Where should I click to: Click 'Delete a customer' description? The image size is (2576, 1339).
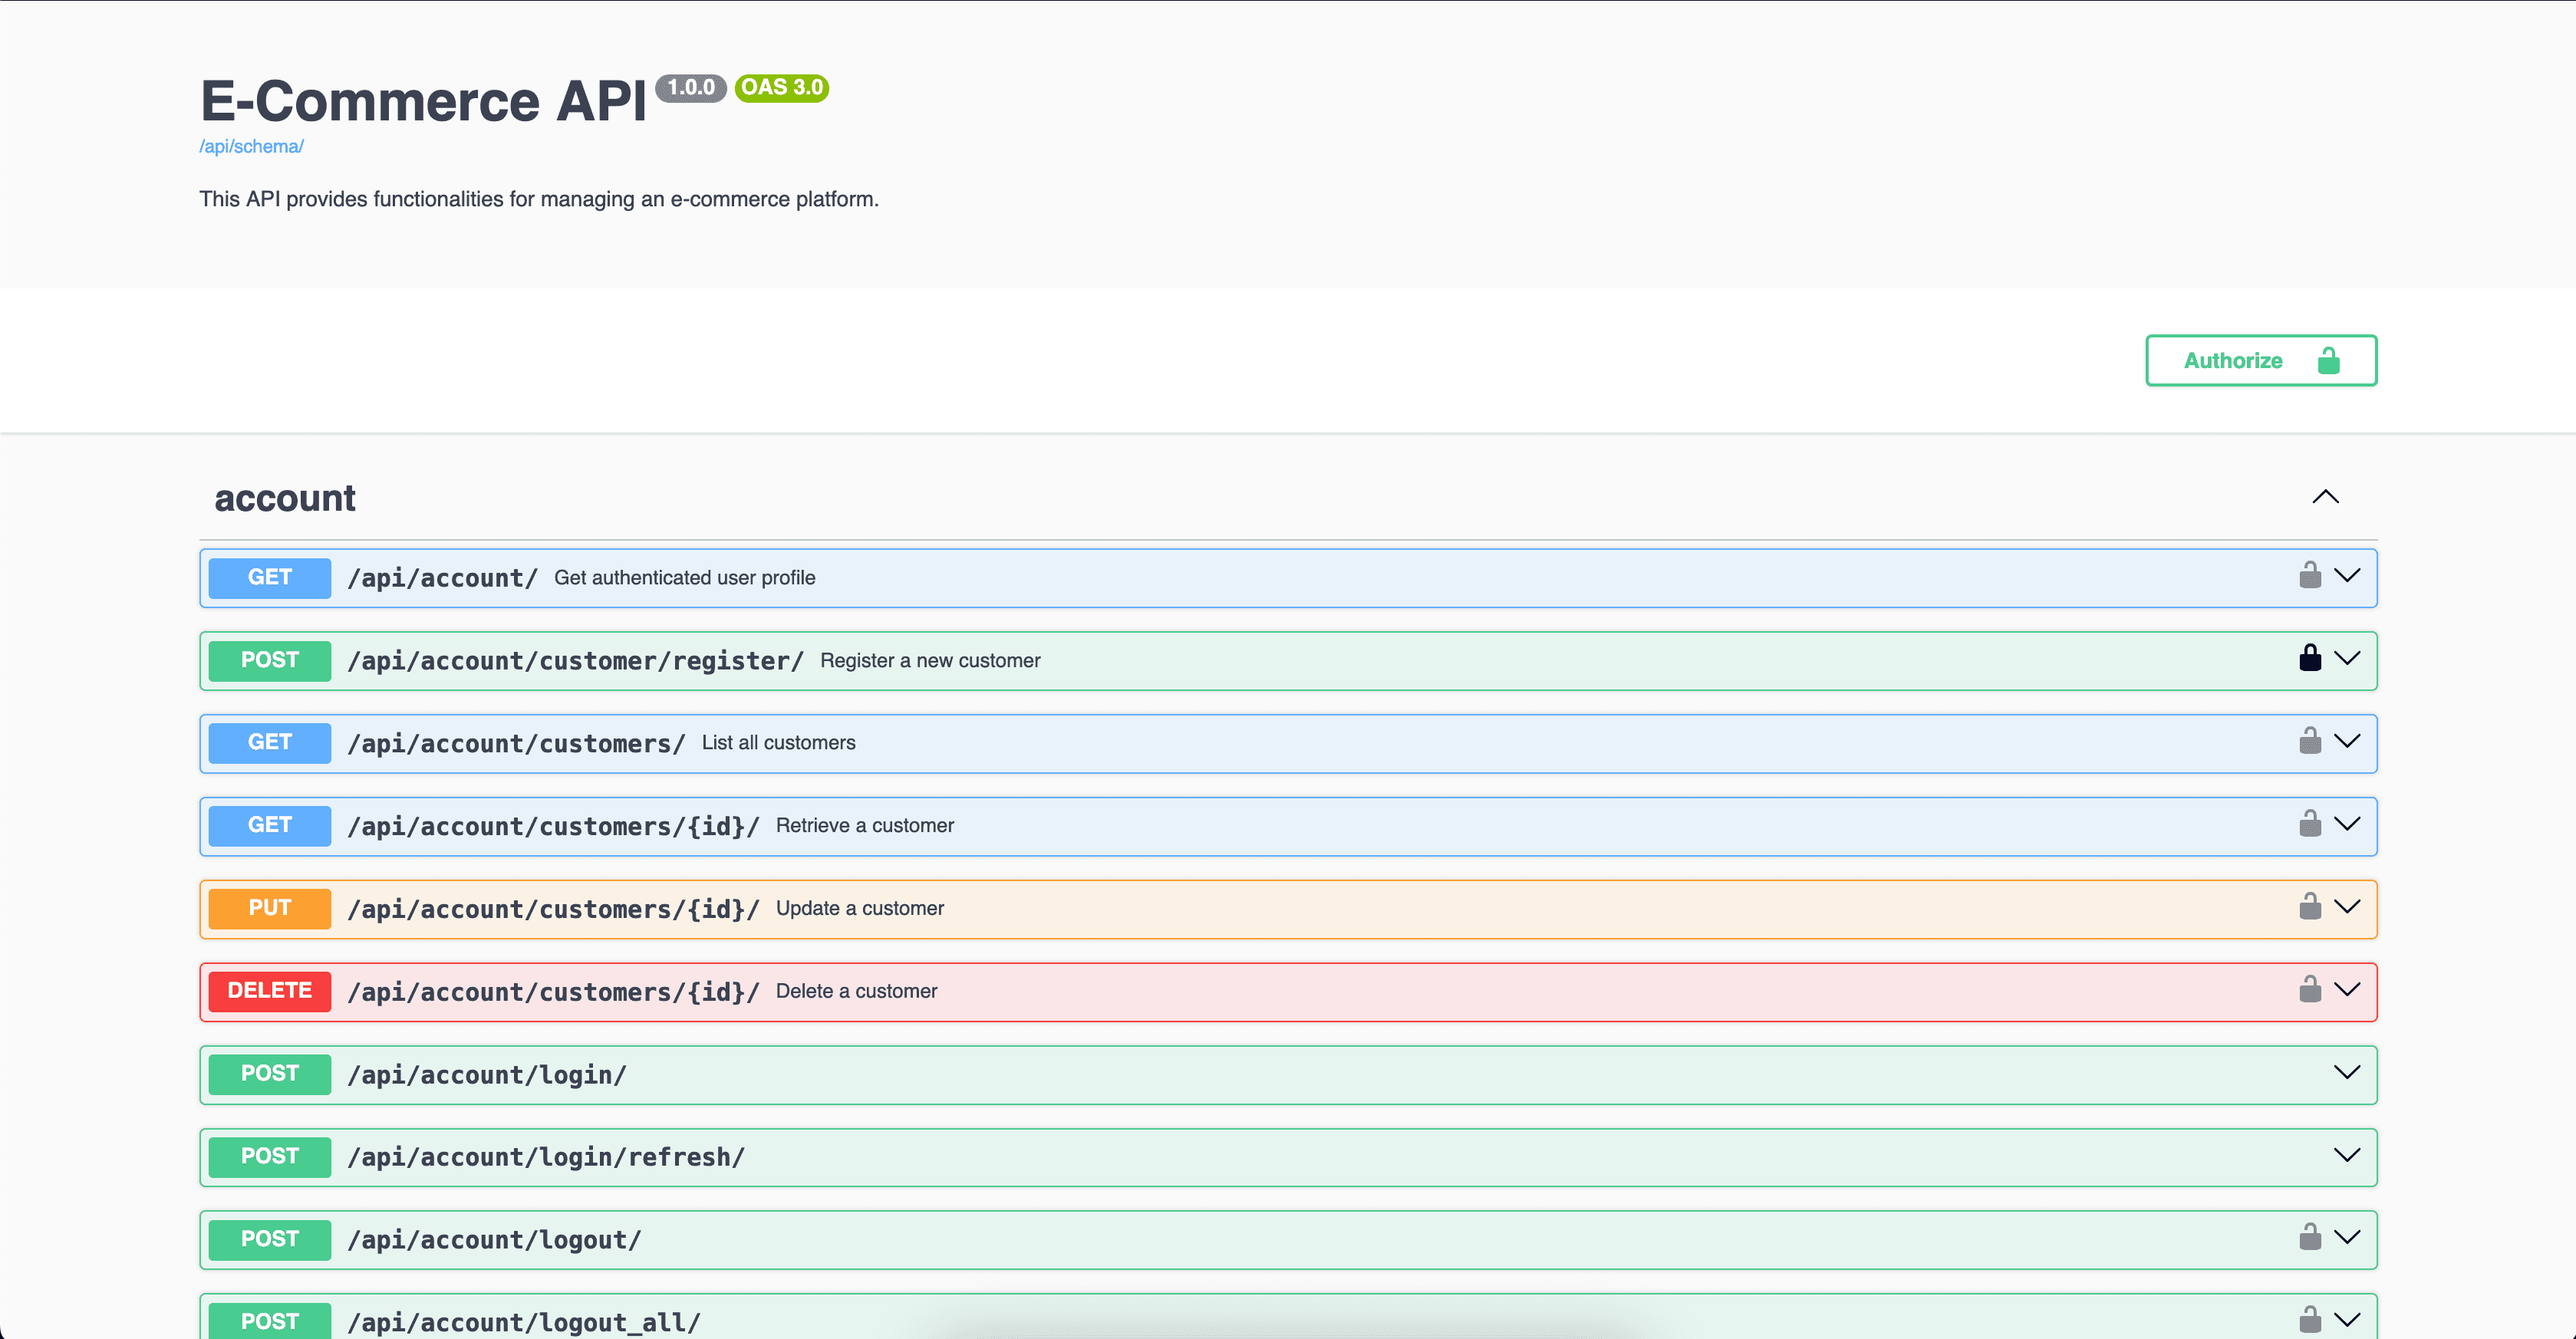click(x=857, y=992)
